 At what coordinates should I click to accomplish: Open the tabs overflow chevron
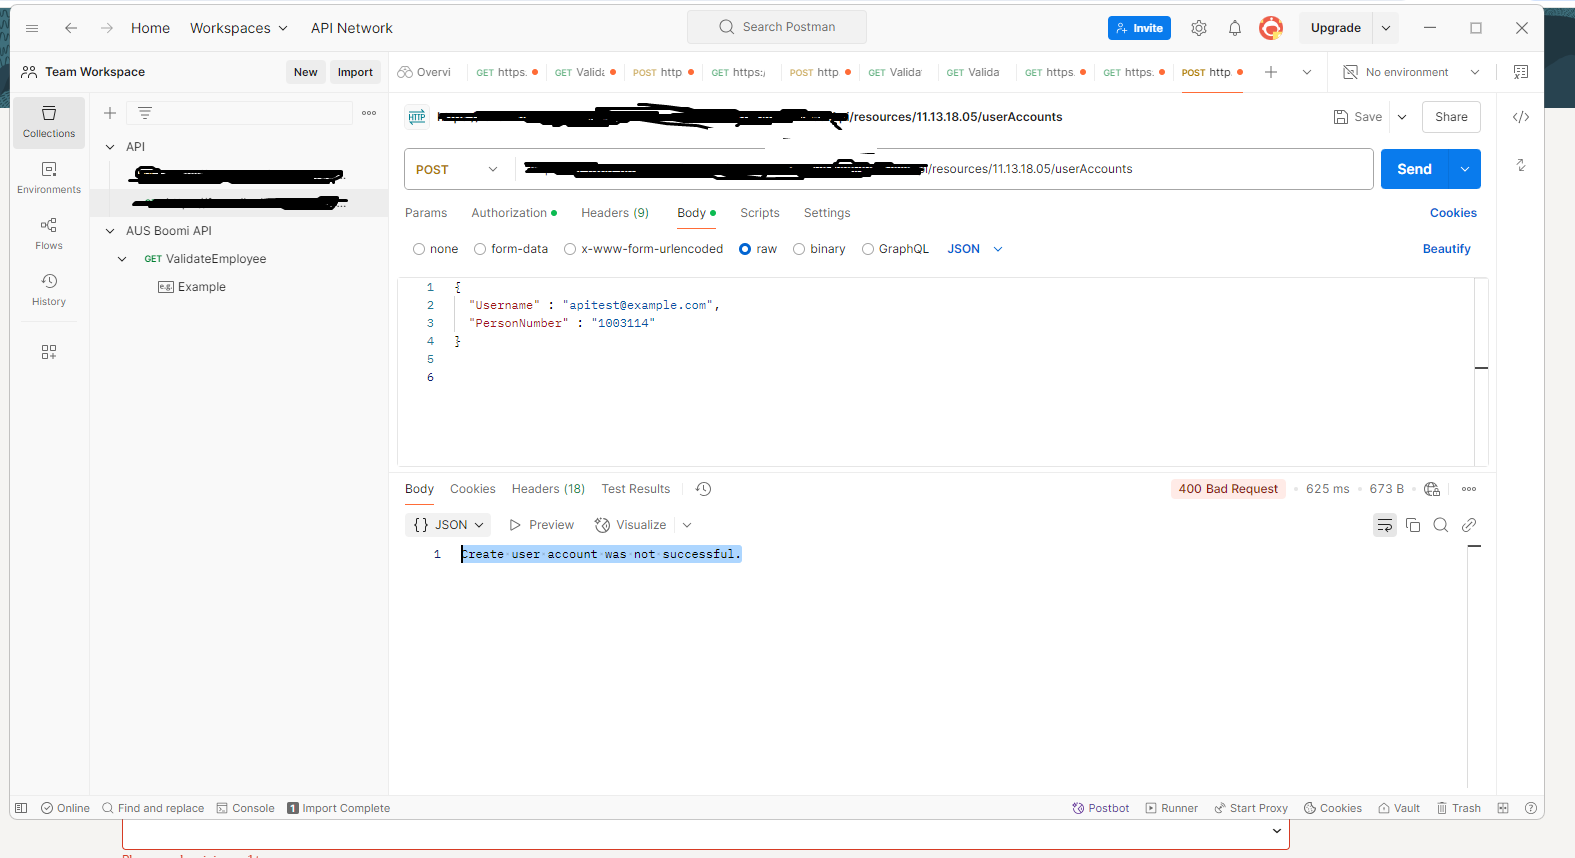pyautogui.click(x=1307, y=72)
